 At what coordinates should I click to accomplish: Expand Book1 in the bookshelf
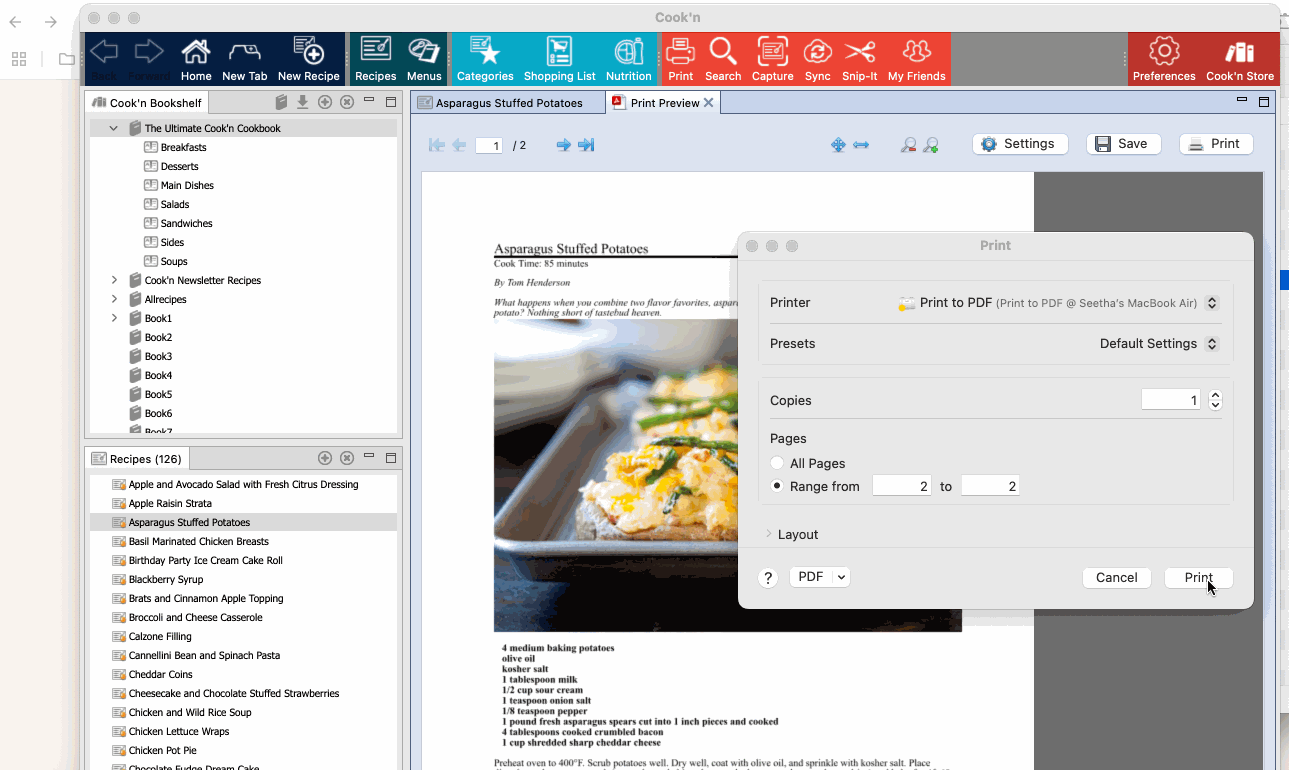click(x=114, y=318)
